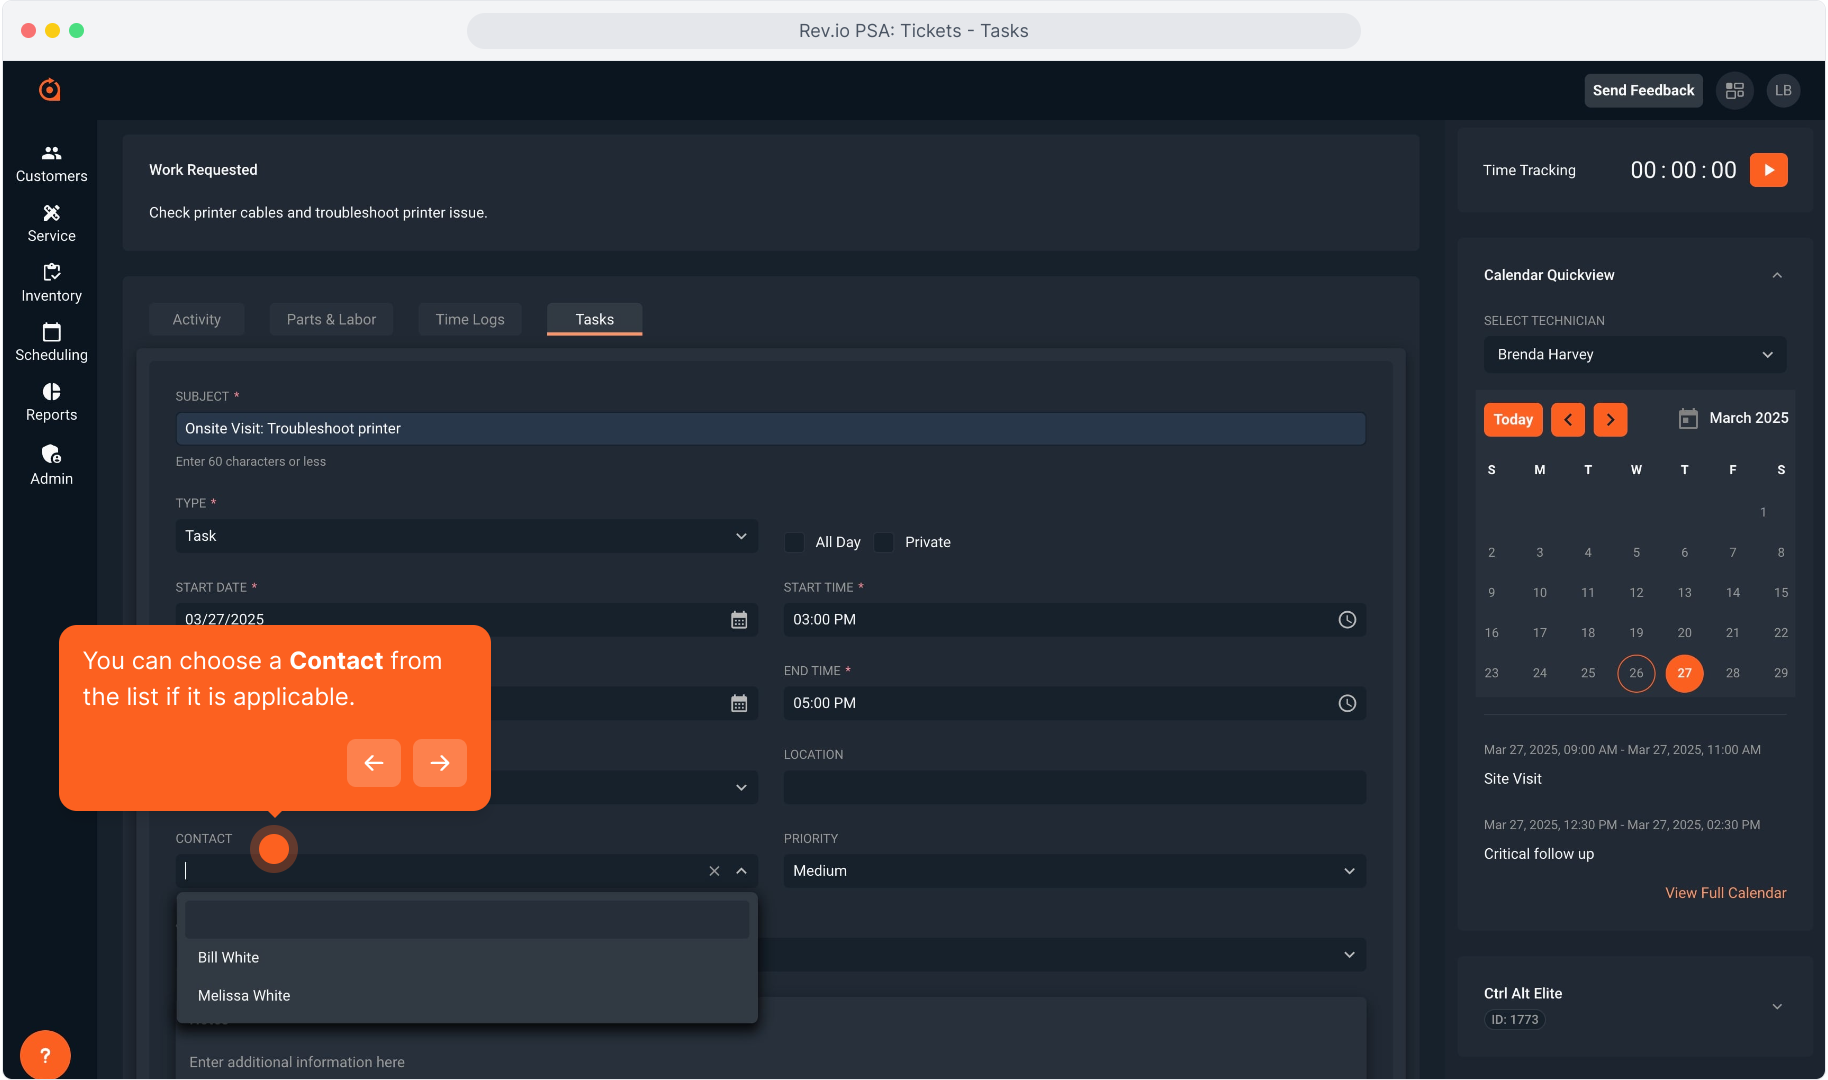The height and width of the screenshot is (1080, 1828).
Task: Open Reports from the sidebar
Action: point(51,402)
